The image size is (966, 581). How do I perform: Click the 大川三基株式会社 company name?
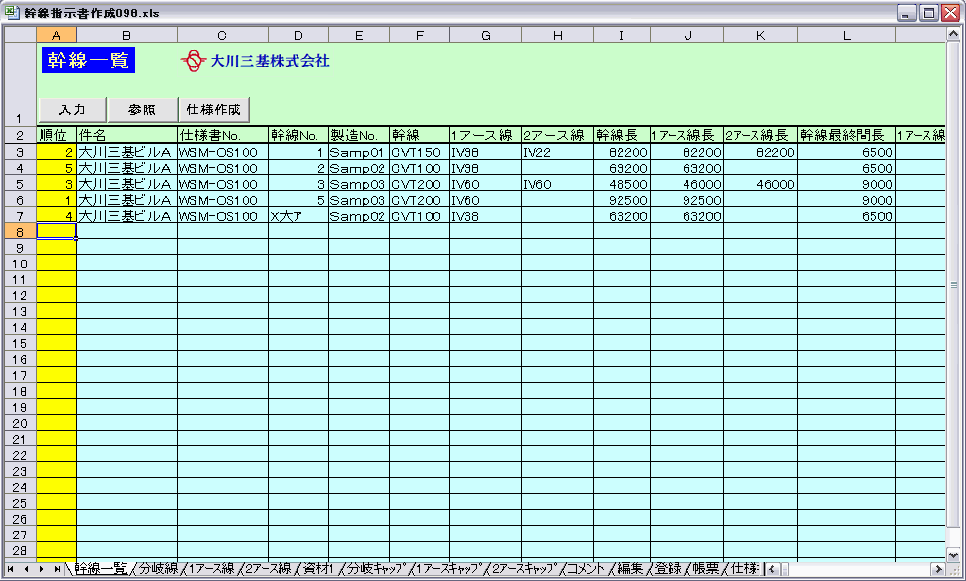coord(270,60)
